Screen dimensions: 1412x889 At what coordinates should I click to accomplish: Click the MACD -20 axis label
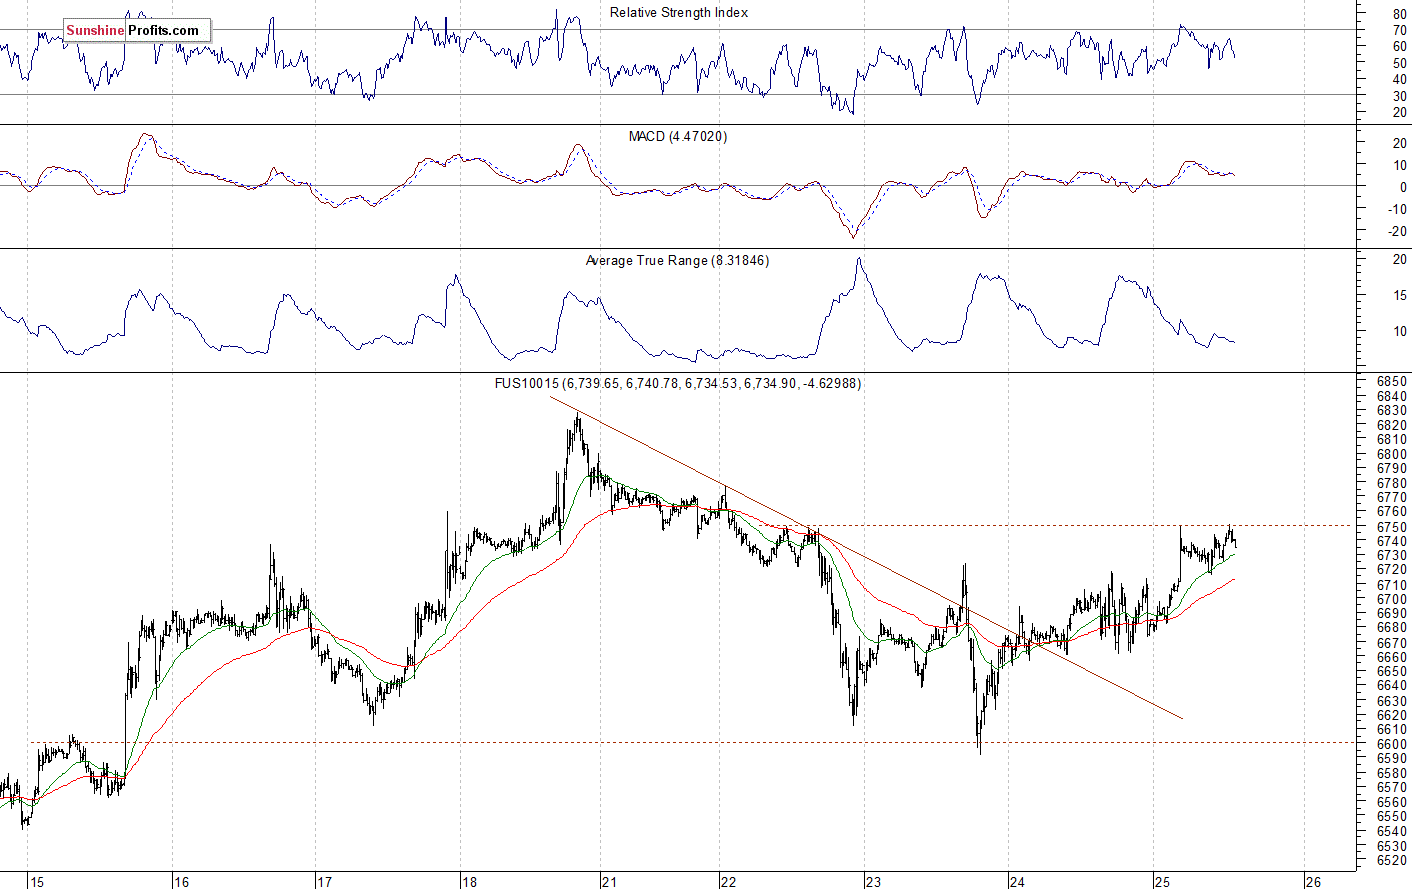tap(1397, 231)
